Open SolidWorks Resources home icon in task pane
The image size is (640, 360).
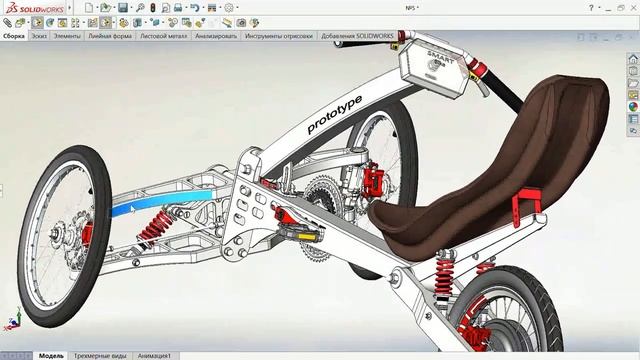click(633, 59)
